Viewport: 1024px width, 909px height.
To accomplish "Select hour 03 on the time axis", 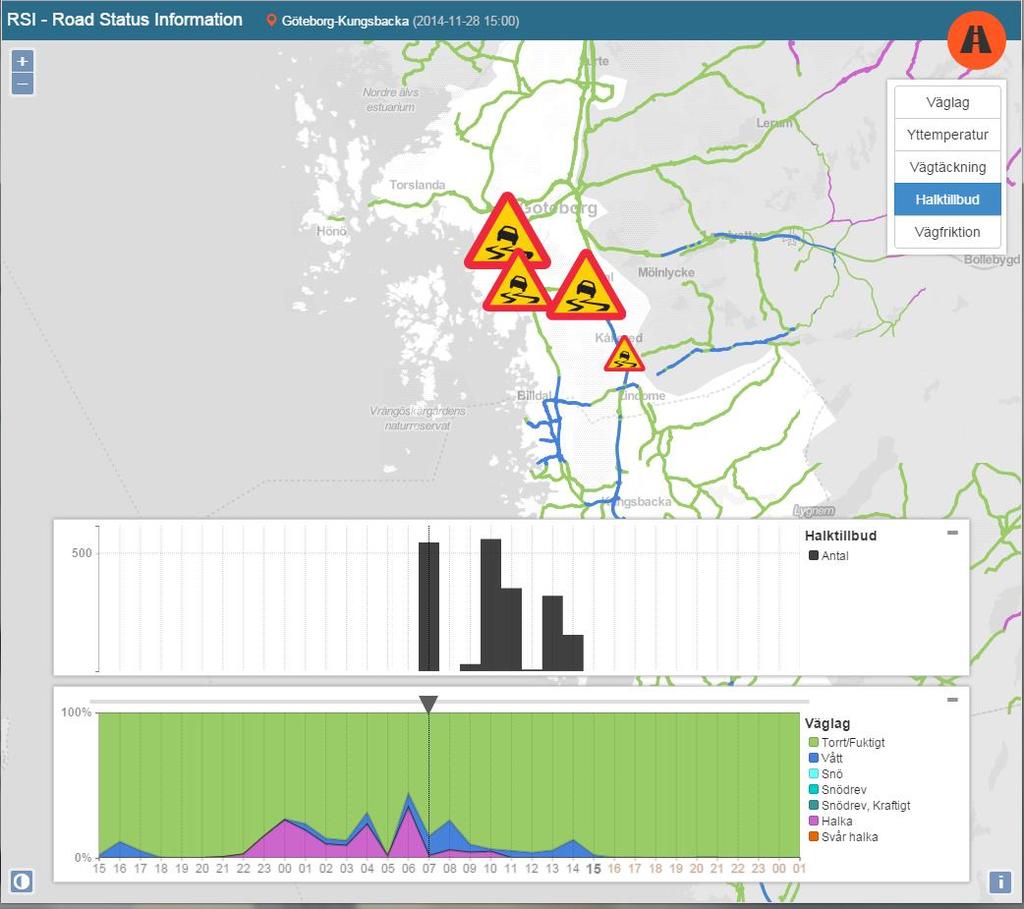I will pyautogui.click(x=347, y=869).
